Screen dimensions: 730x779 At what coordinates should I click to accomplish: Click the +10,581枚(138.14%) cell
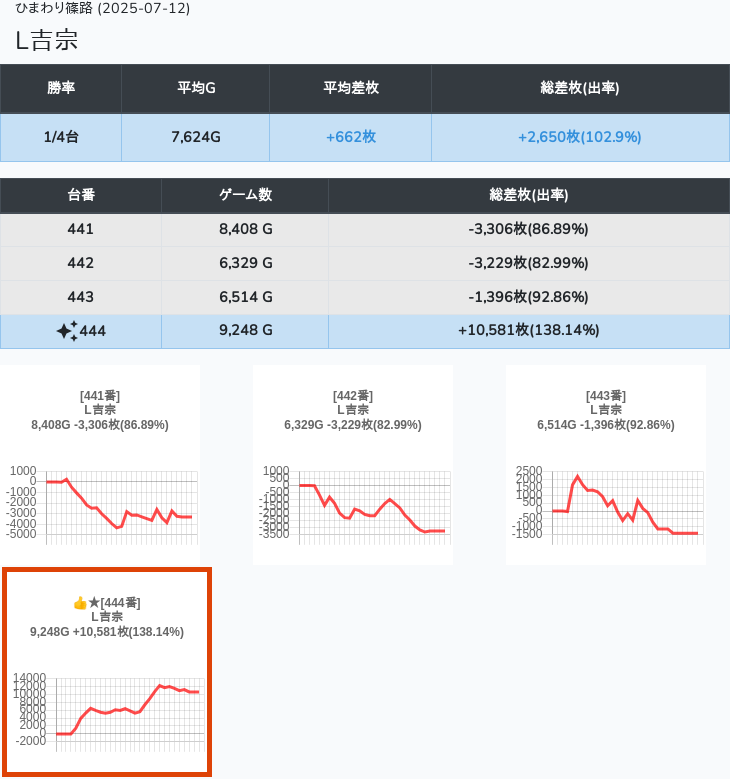point(528,331)
